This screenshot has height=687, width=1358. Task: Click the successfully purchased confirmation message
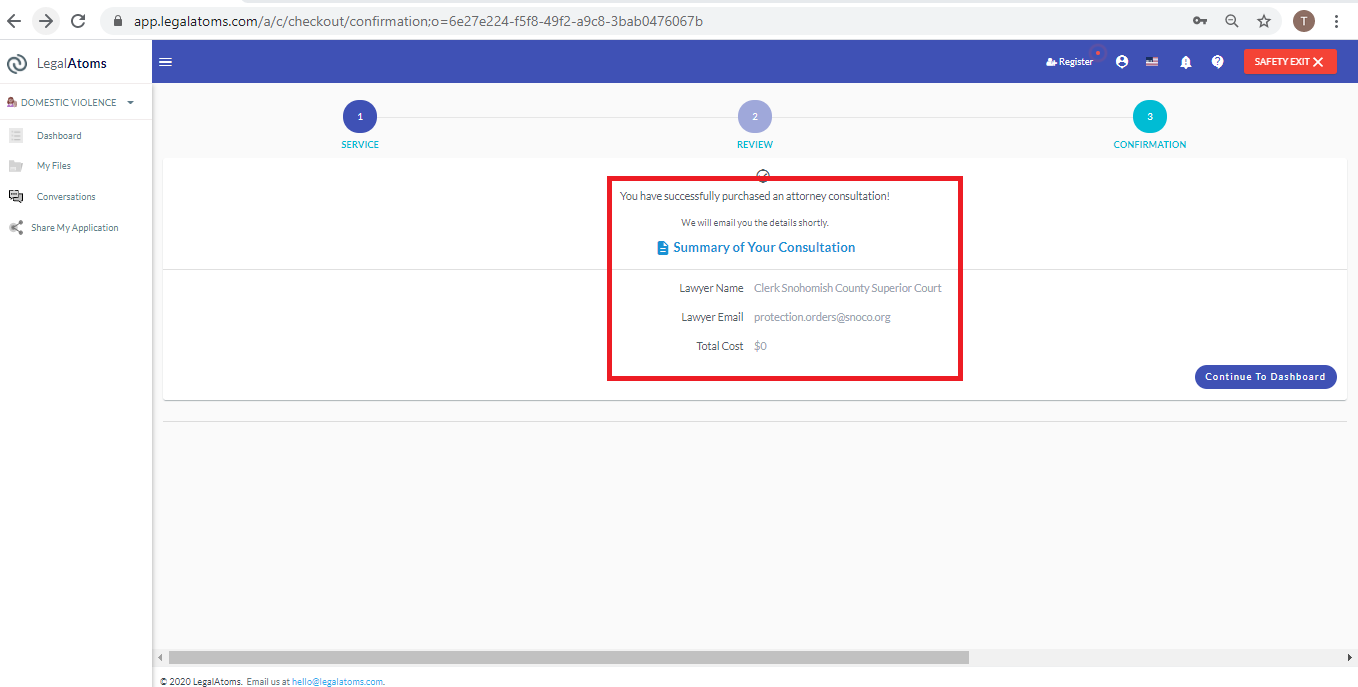755,196
